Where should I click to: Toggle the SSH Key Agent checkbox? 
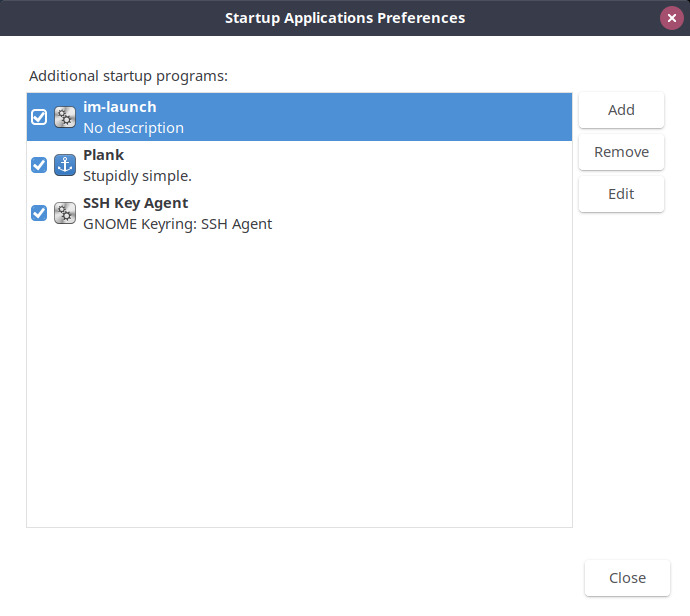pyautogui.click(x=39, y=213)
